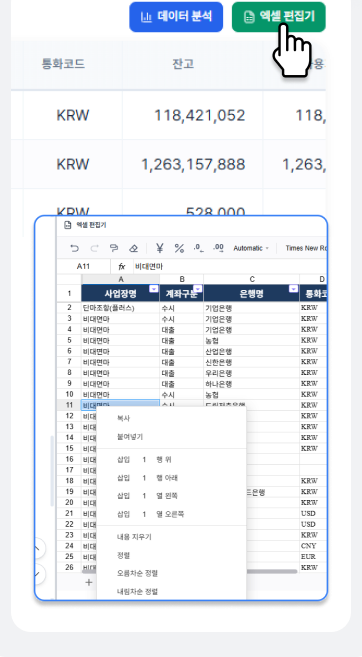Click the spreadsheet horizontal scrollbar
Image resolution: width=362 pixels, height=657 pixels.
pos(189,571)
